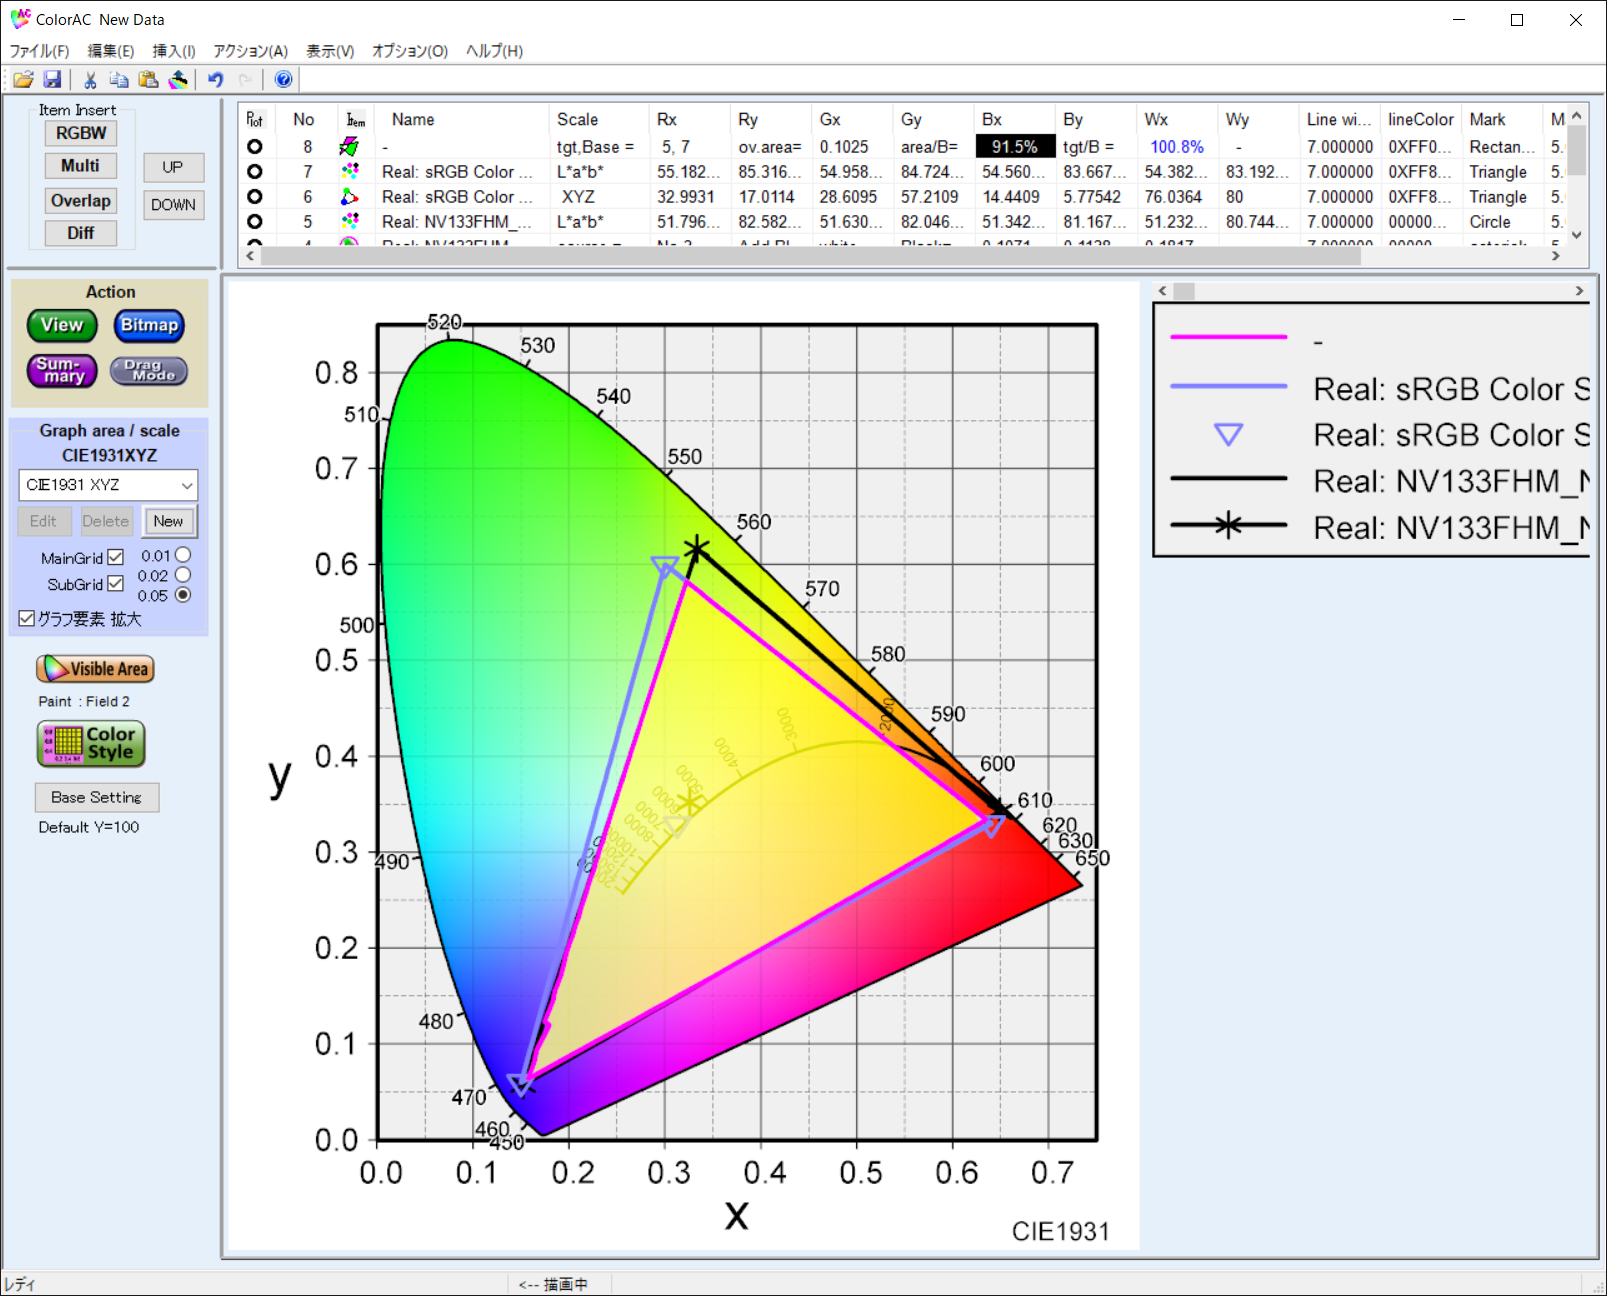Click the Circle mark cell in row 5
This screenshot has height=1296, width=1607.
1502,222
